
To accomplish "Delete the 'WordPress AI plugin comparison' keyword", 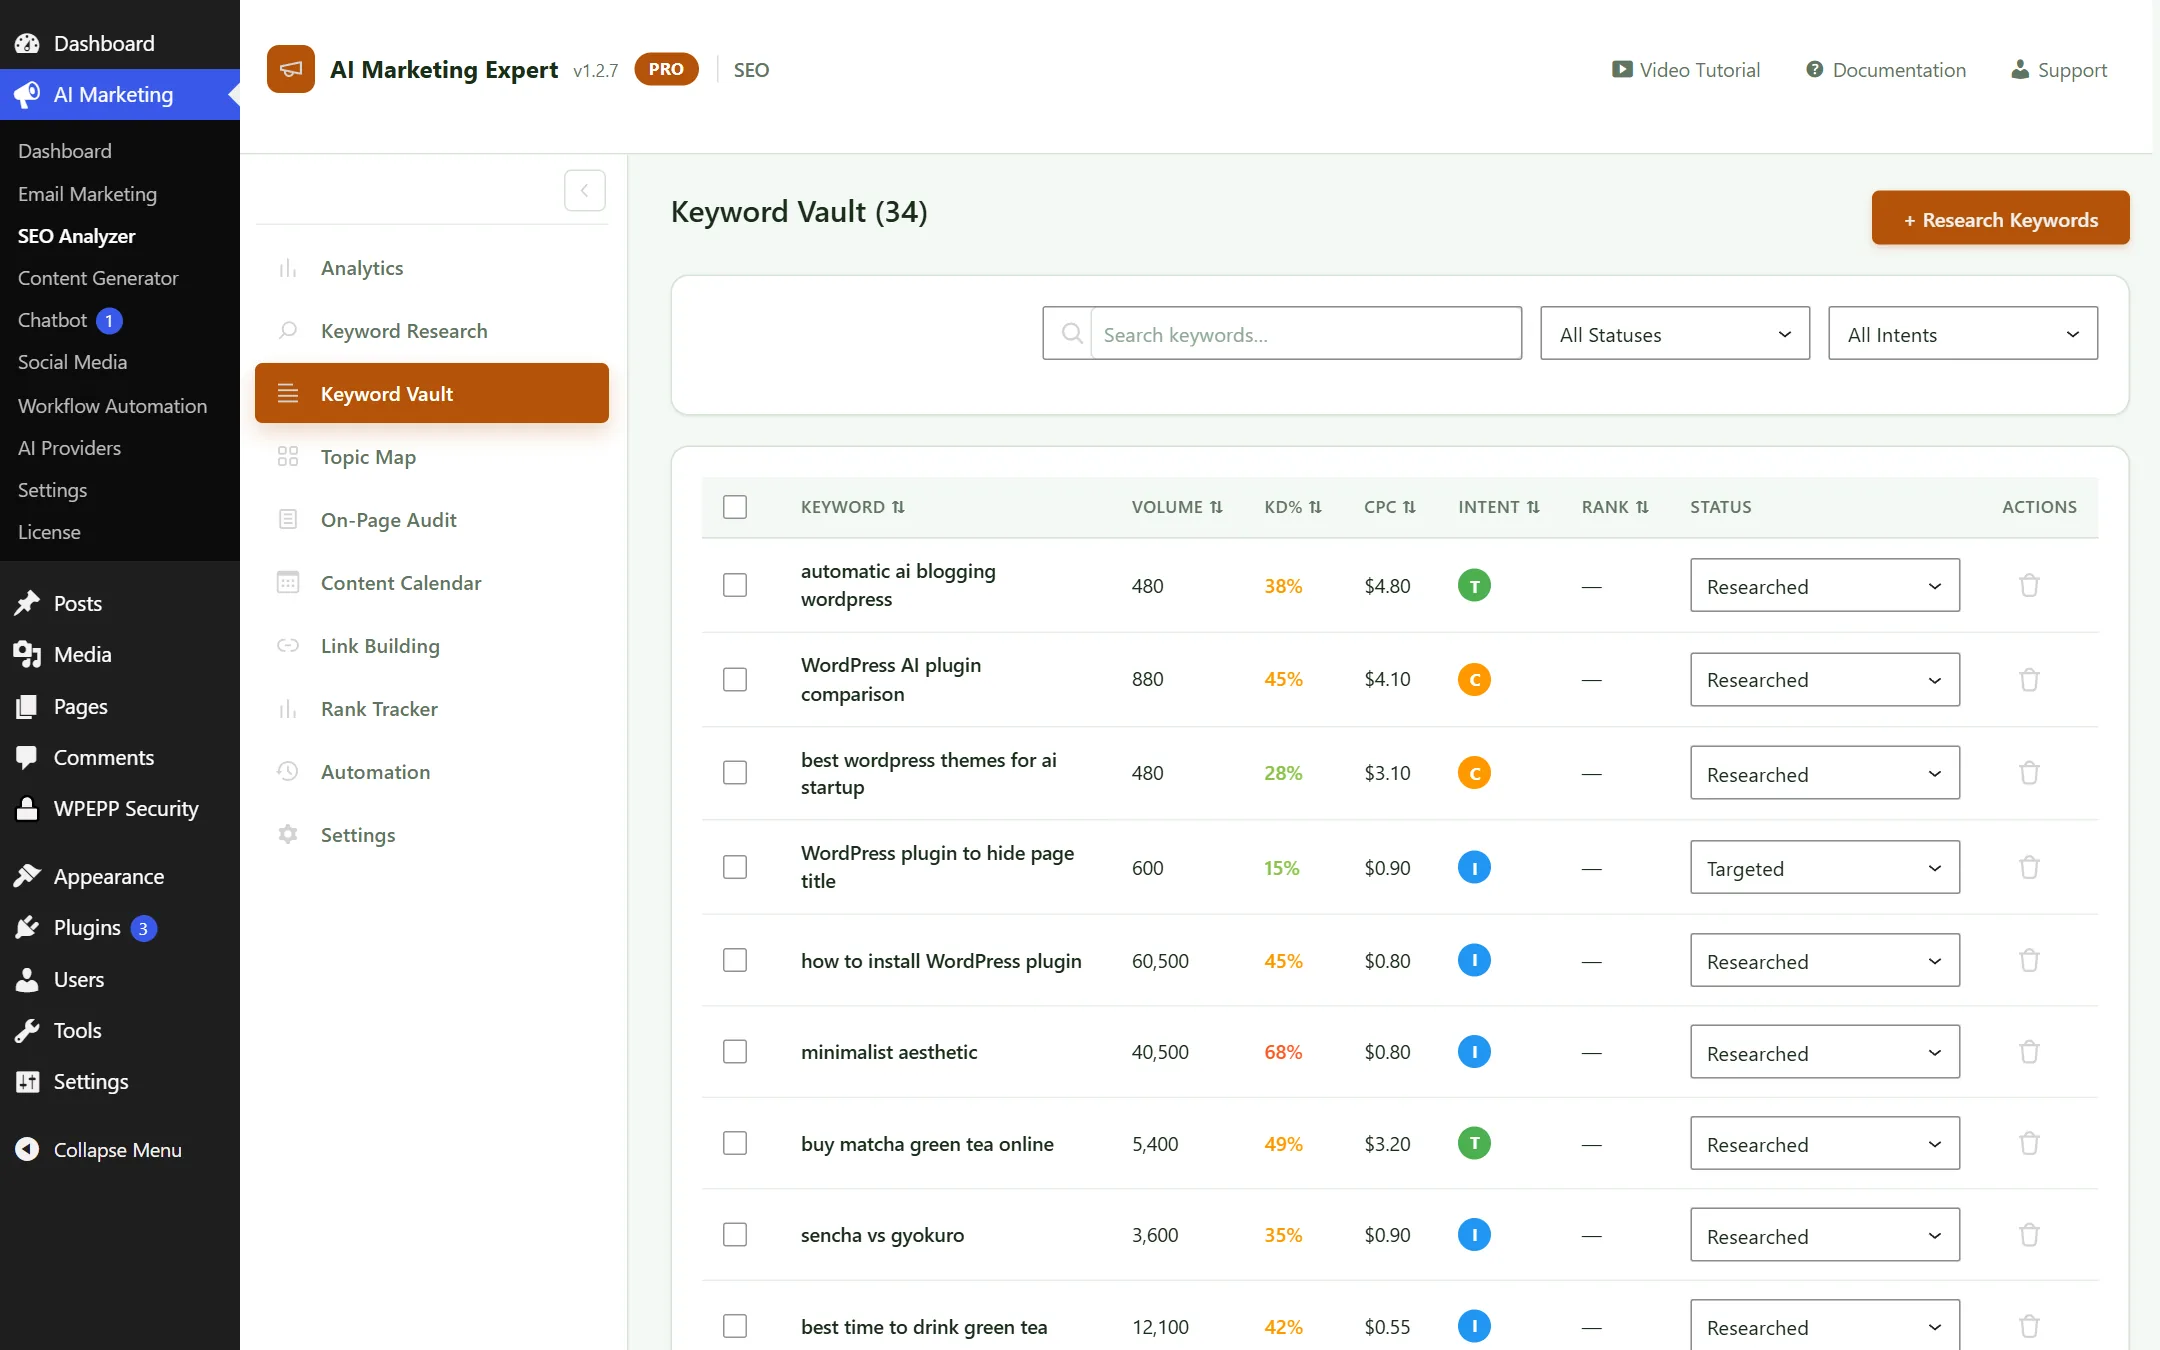I will click(x=2029, y=679).
